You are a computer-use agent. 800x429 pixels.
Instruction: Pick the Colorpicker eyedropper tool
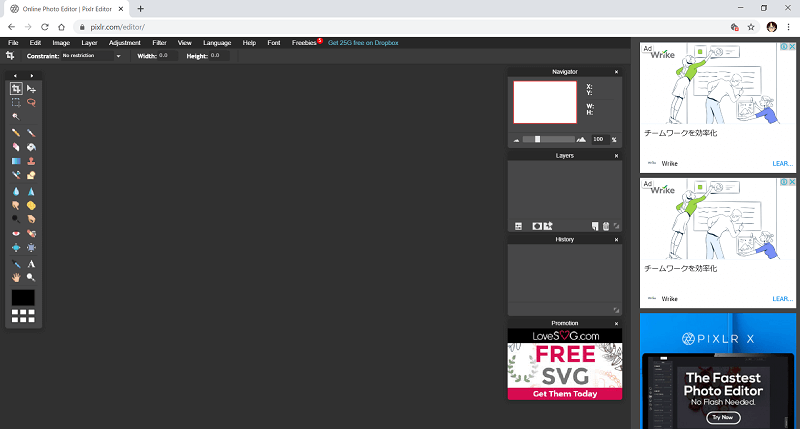(x=16, y=264)
